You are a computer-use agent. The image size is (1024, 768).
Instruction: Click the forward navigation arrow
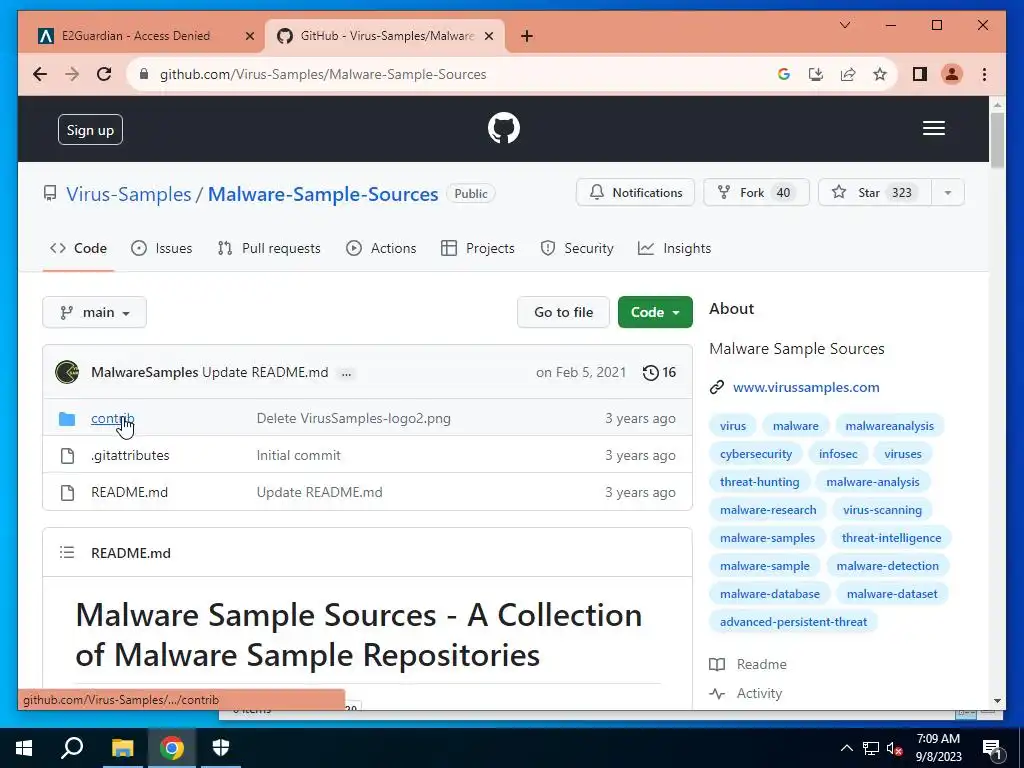[72, 74]
